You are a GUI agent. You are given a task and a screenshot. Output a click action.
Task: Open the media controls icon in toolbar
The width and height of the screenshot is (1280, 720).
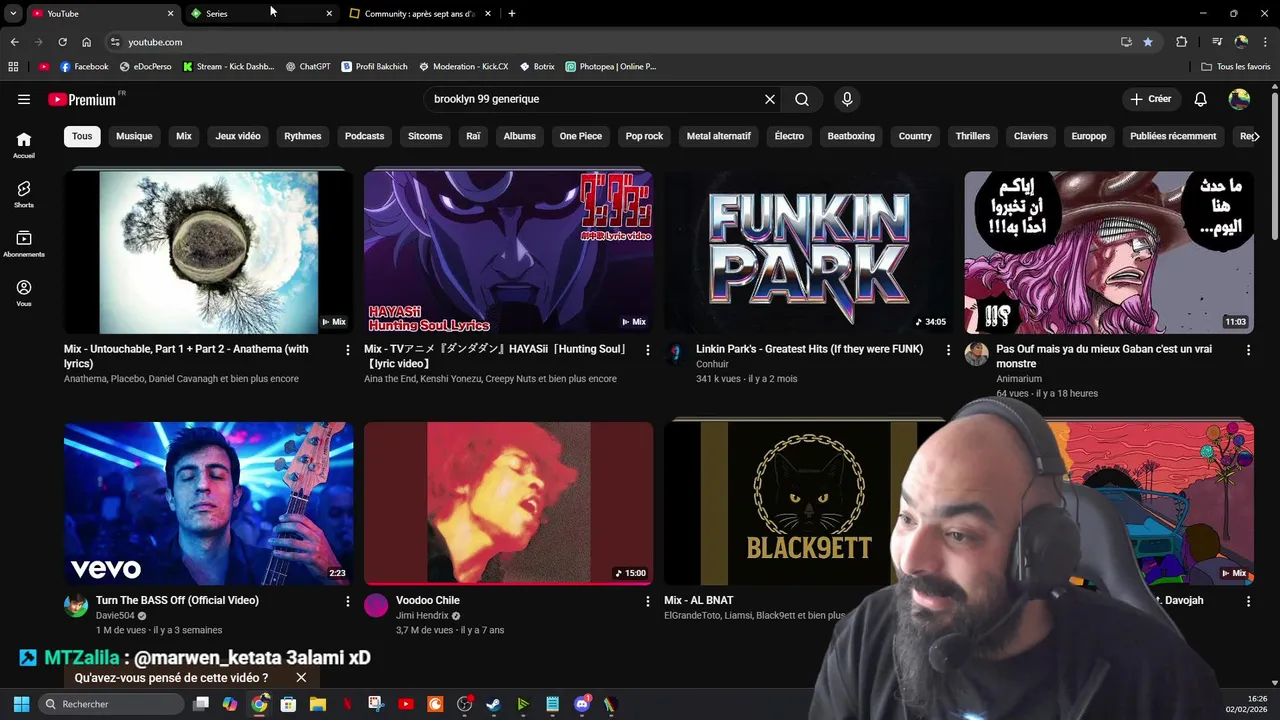pyautogui.click(x=1217, y=42)
